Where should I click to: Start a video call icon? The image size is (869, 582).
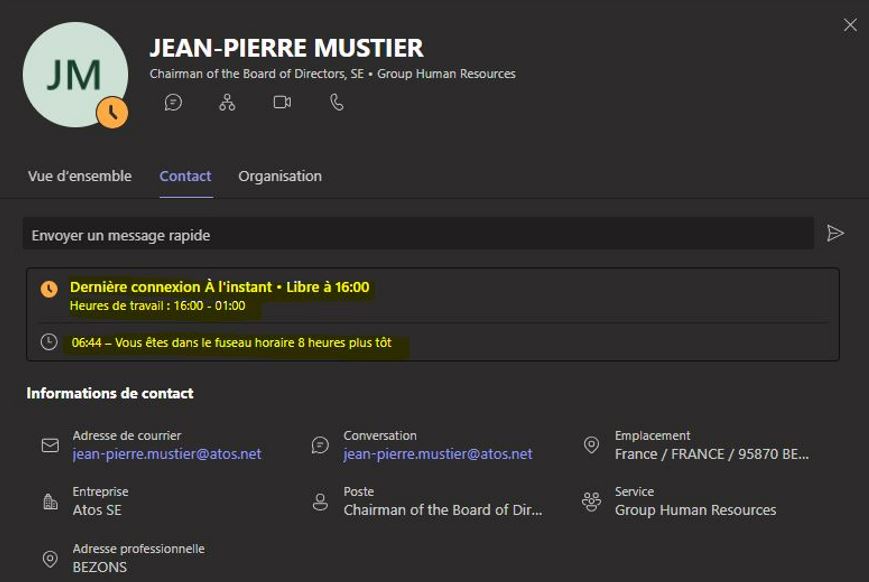pyautogui.click(x=282, y=103)
